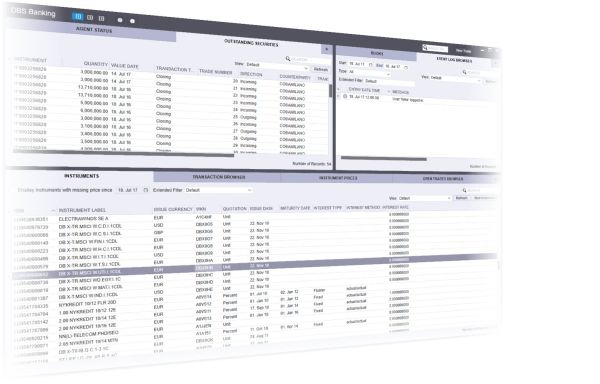
Task: Click the Outstanding Securities horizontal scrollbar
Action: tap(123, 153)
